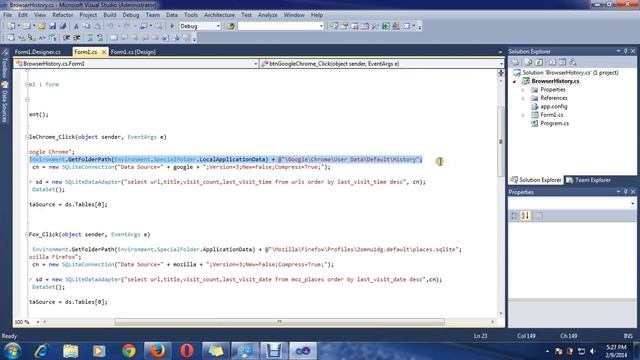The image size is (640, 360).
Task: Click the Categorized icon in Properties panel
Action: click(x=515, y=216)
